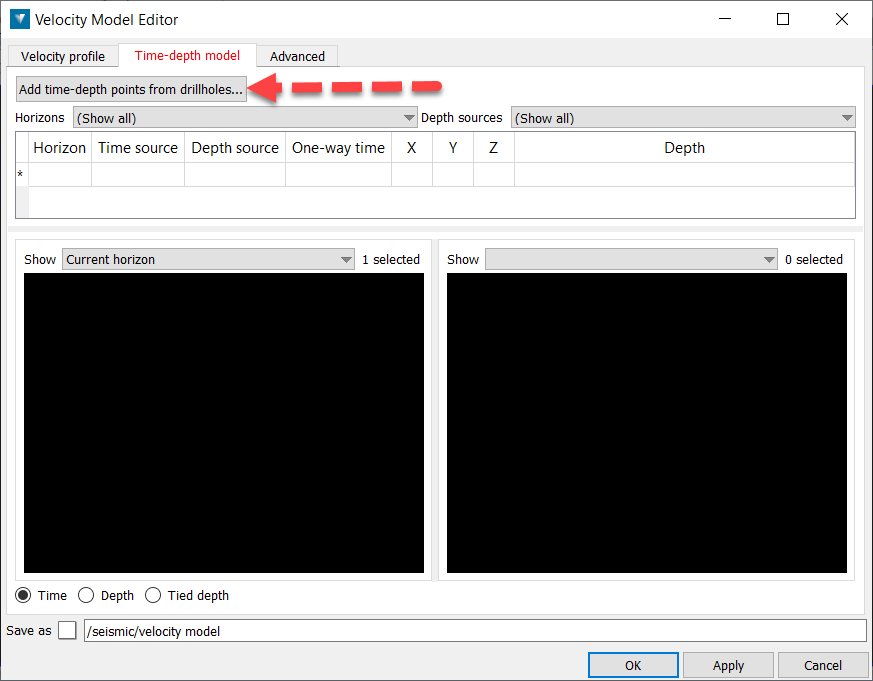Viewport: 873px width, 681px height.
Task: Select the new row asterisk marker
Action: [21, 174]
